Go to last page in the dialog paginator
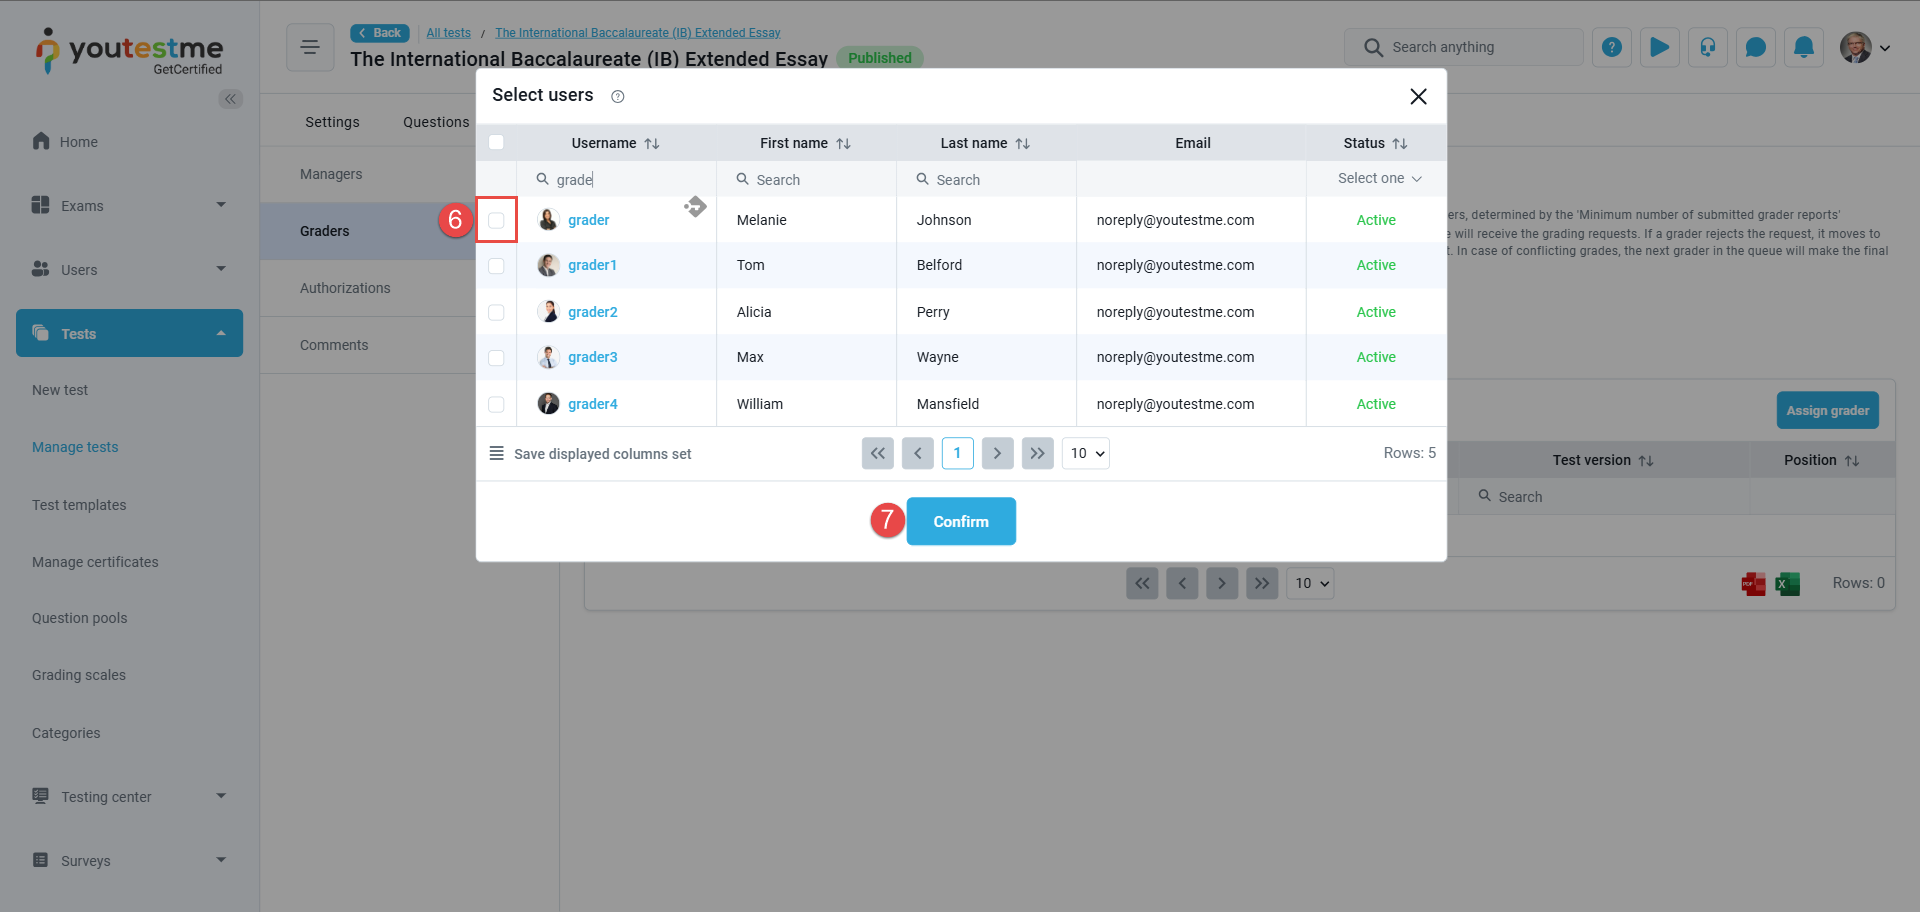This screenshot has width=1920, height=912. click(1038, 453)
